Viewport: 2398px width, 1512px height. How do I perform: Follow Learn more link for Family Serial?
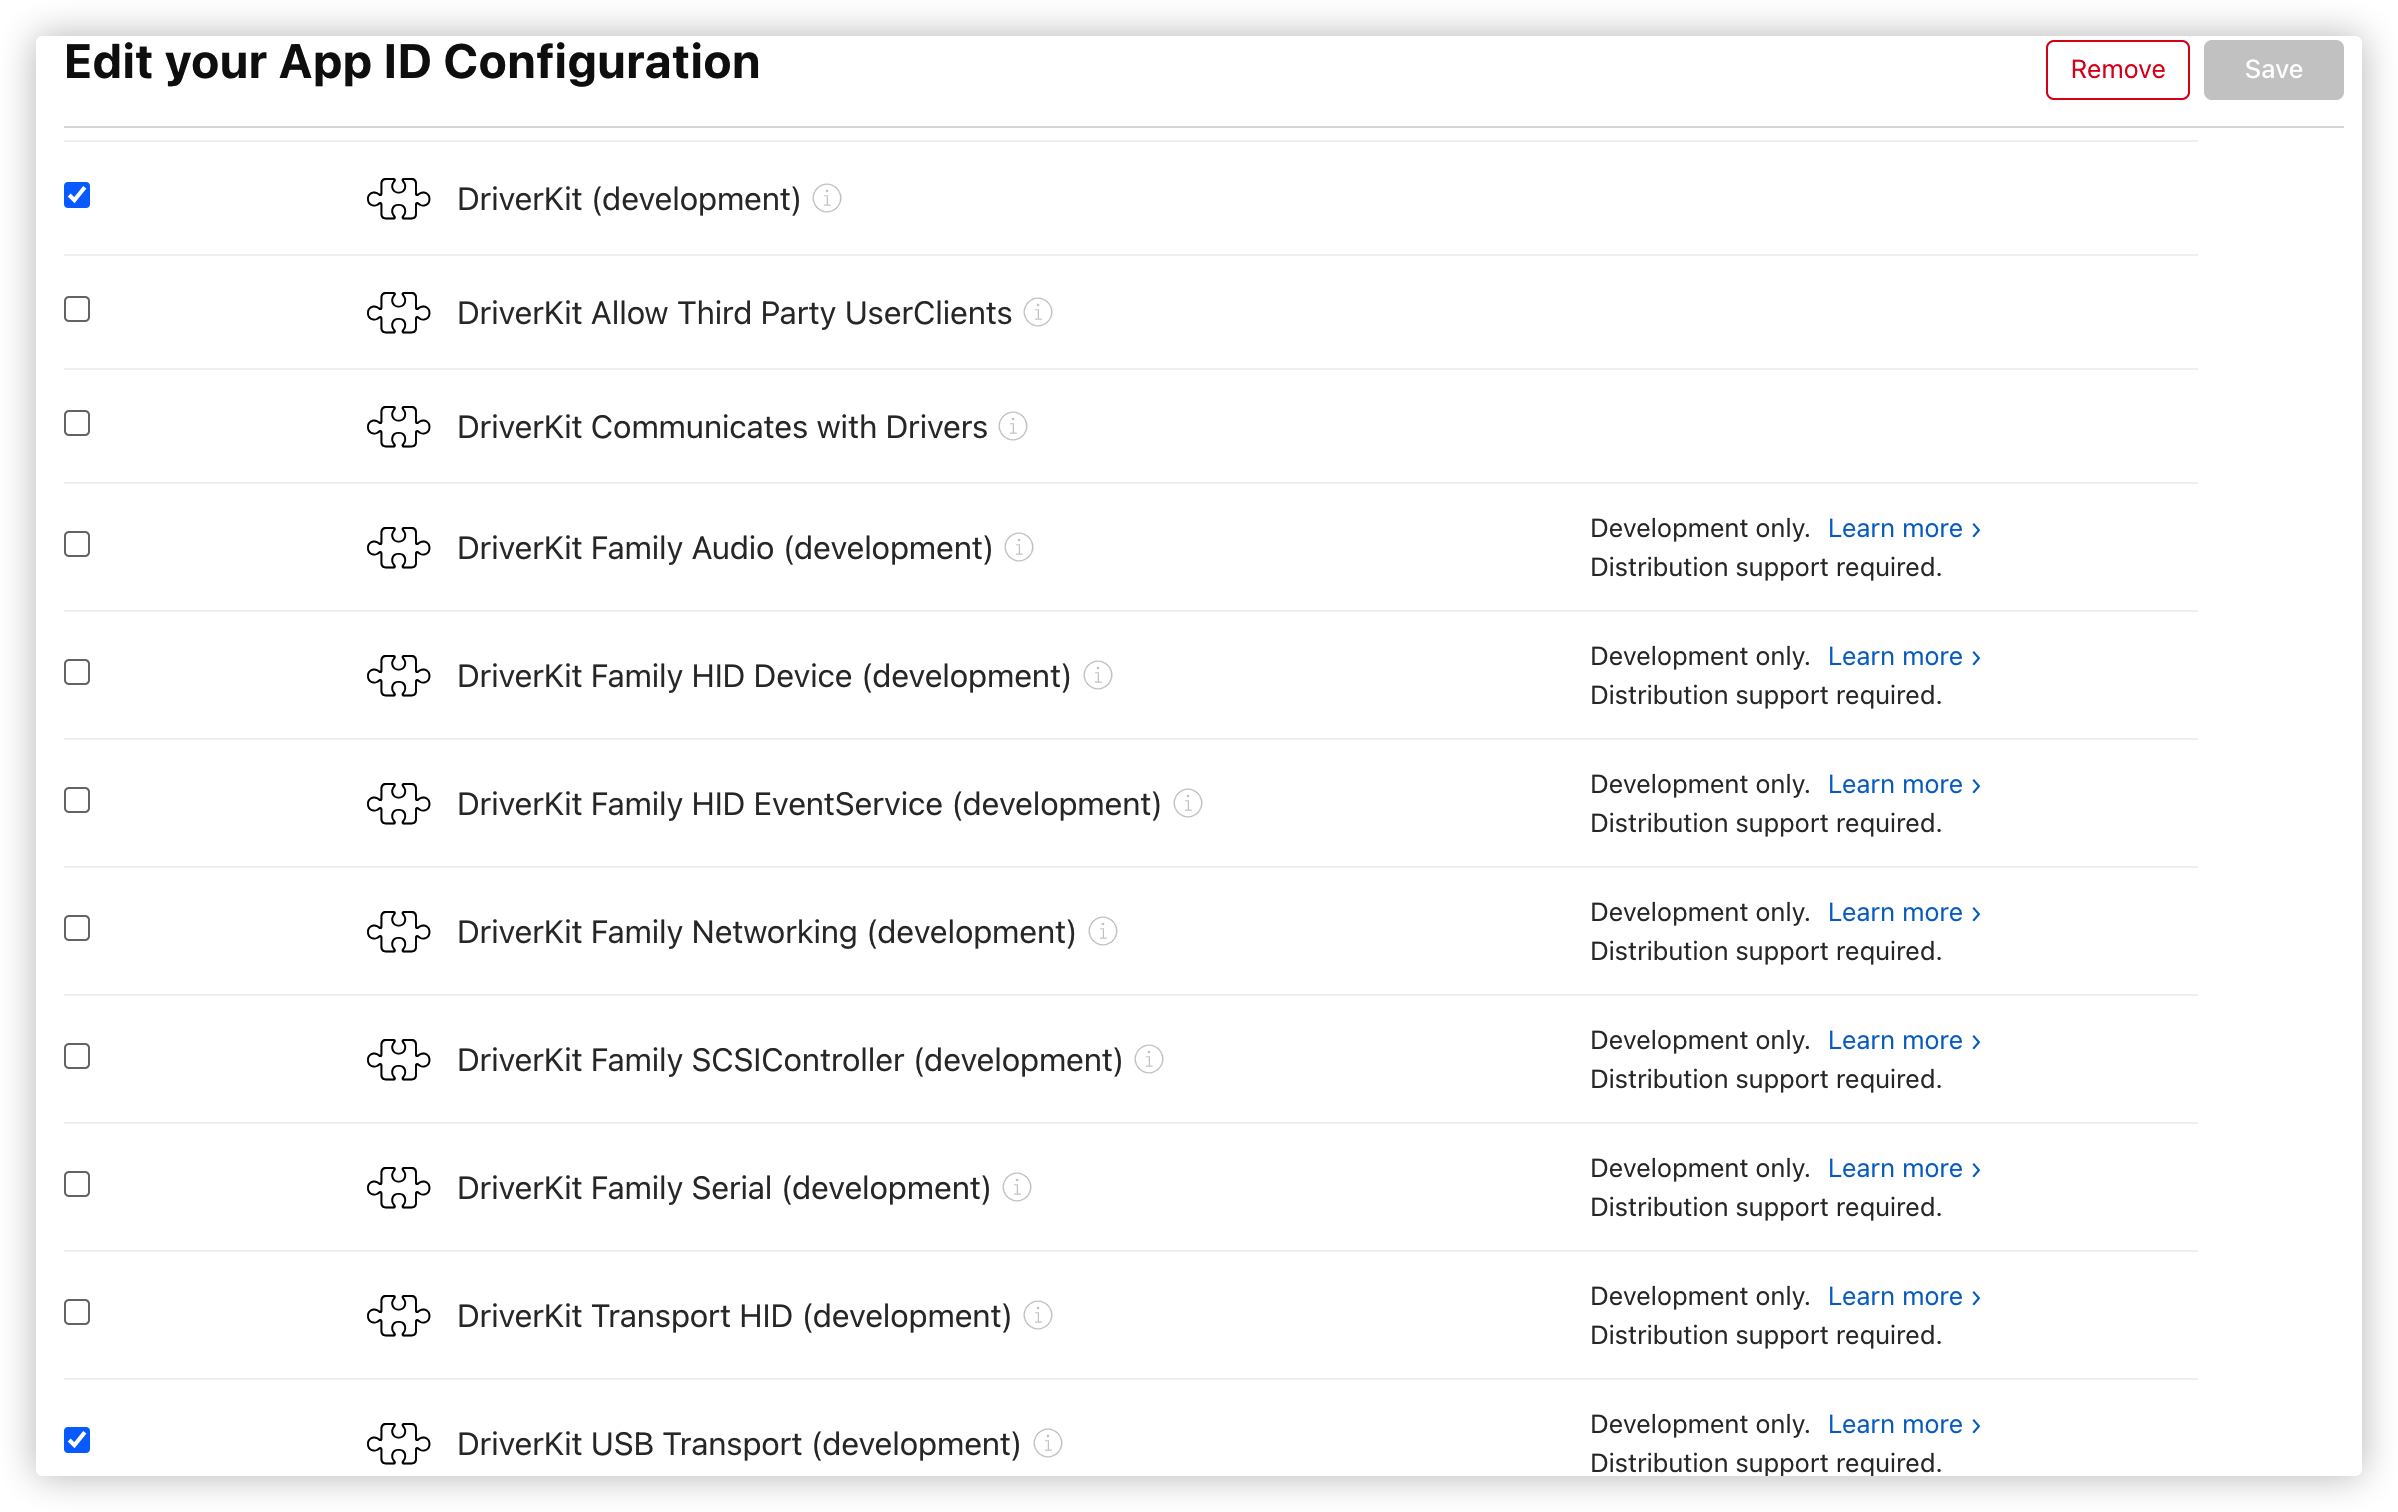(1904, 1168)
